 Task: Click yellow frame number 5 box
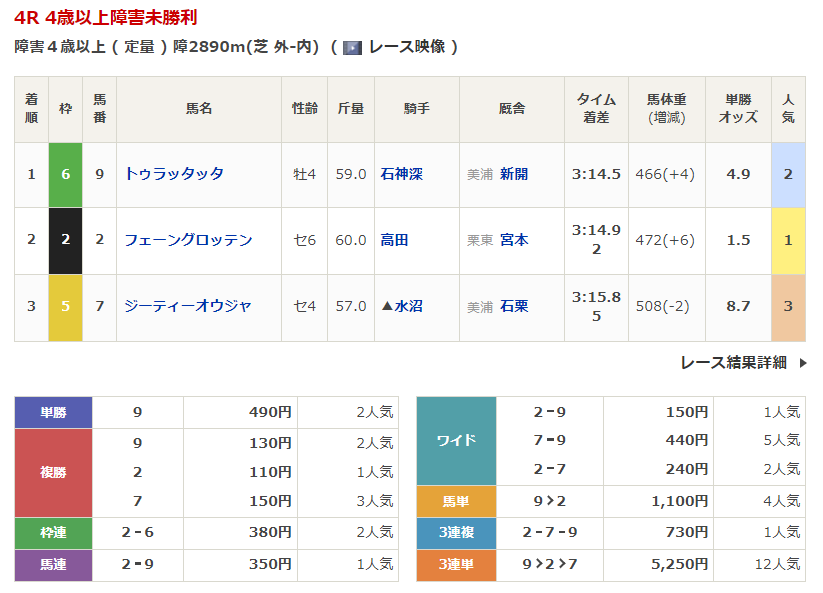[66, 306]
